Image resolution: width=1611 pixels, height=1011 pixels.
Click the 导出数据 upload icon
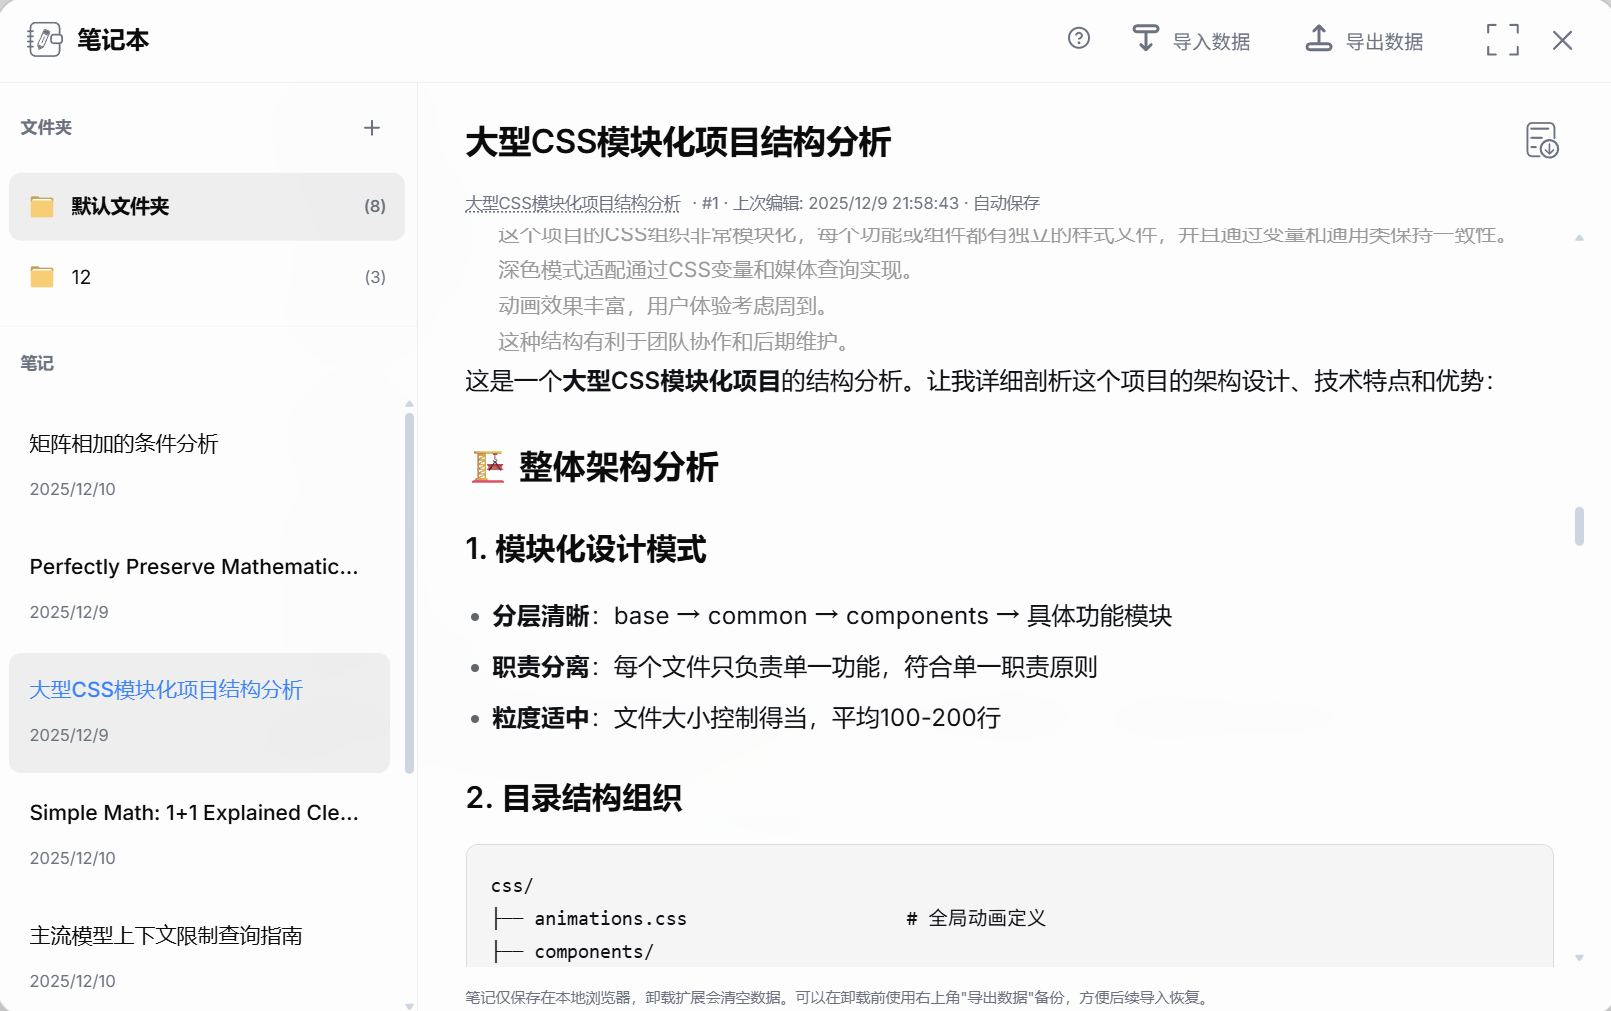(1318, 38)
